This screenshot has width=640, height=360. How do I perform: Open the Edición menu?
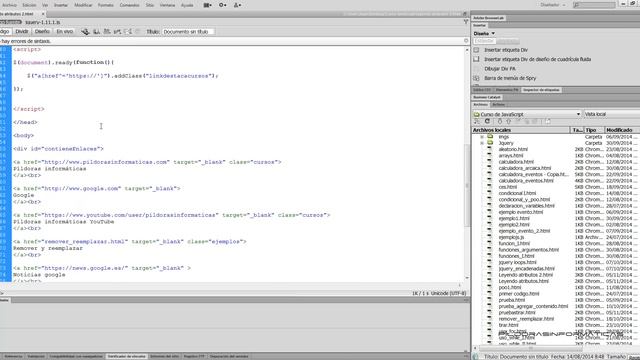[x=29, y=5]
